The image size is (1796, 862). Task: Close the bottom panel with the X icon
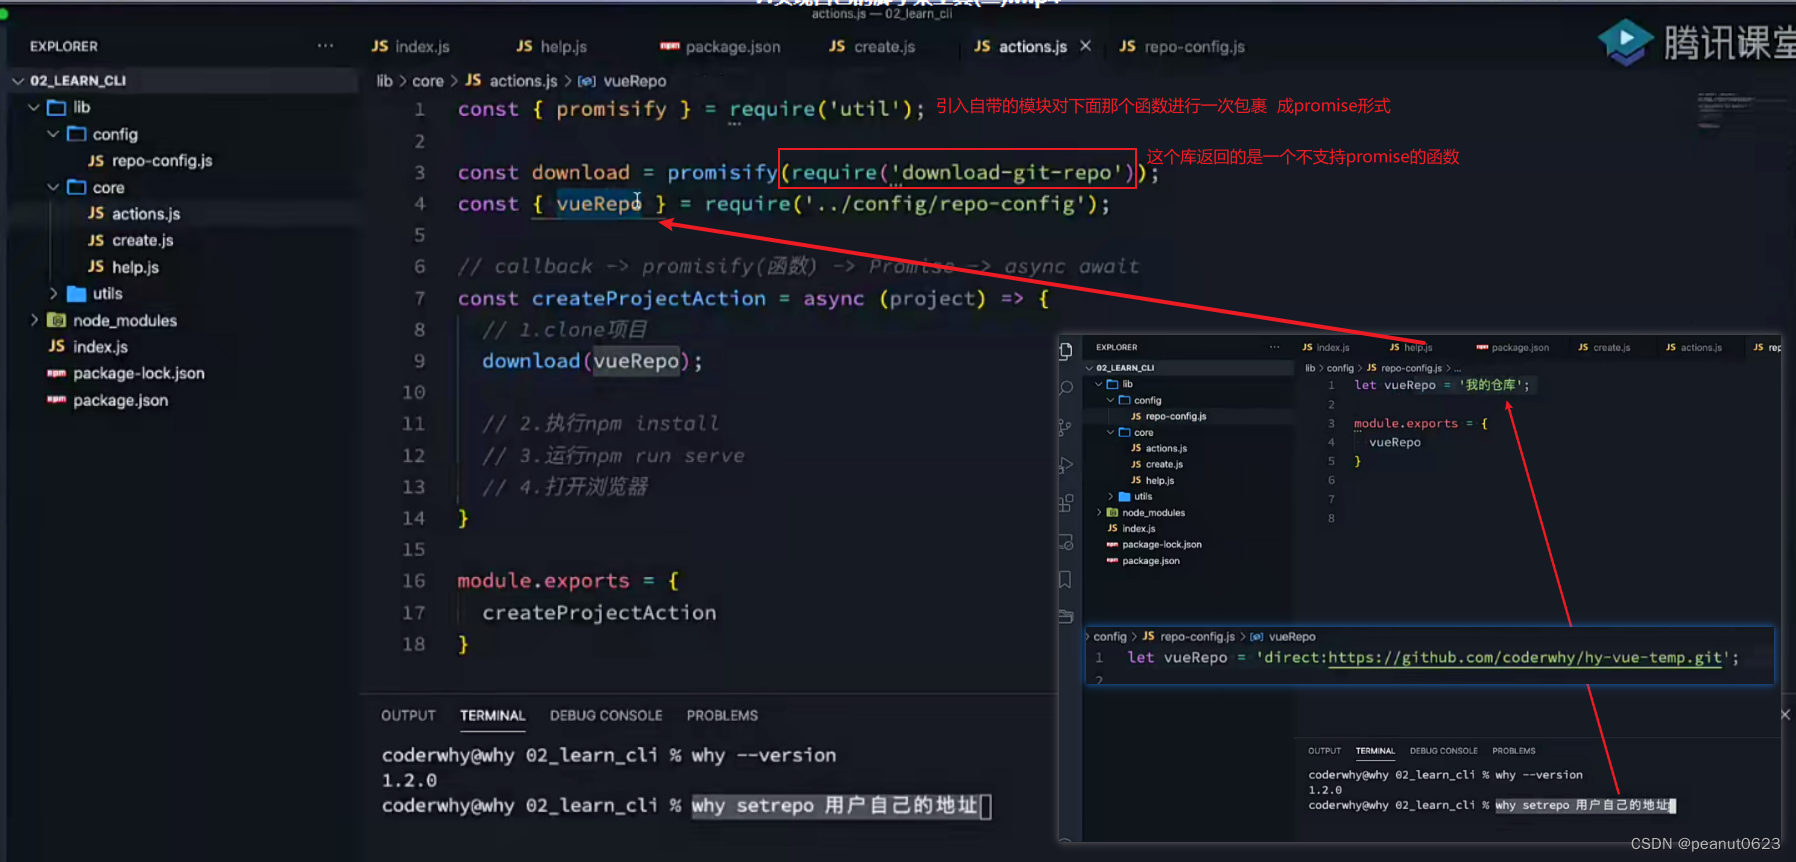pyautogui.click(x=1785, y=714)
